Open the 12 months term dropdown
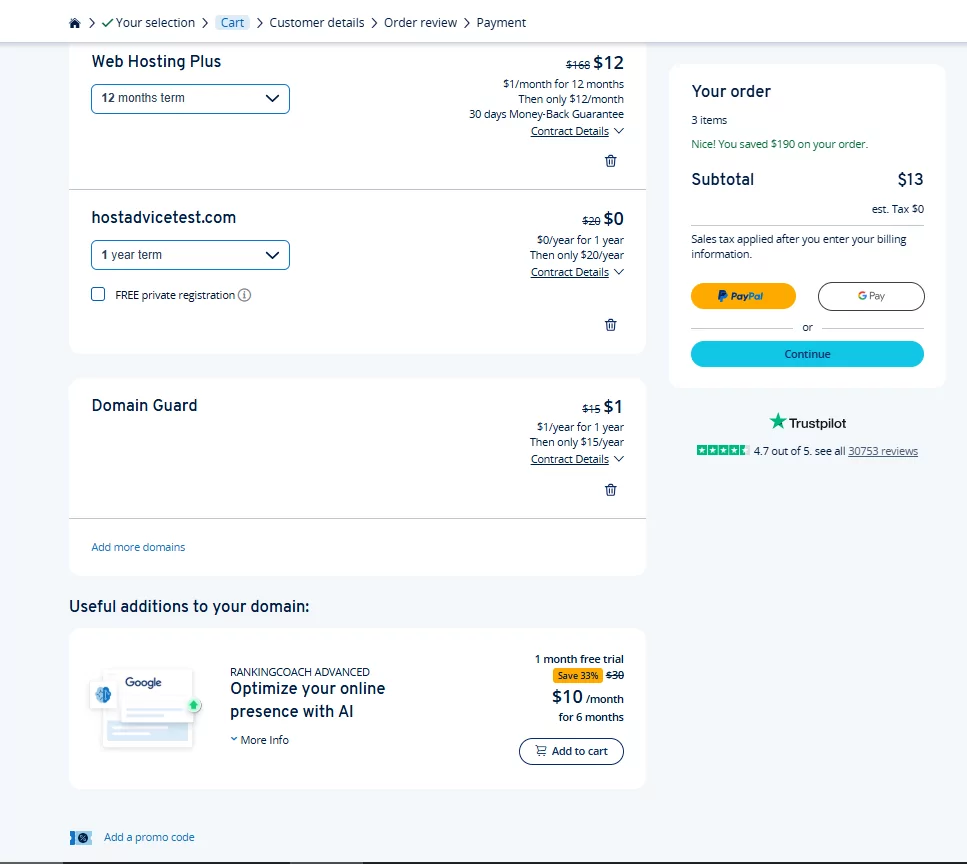 tap(191, 99)
